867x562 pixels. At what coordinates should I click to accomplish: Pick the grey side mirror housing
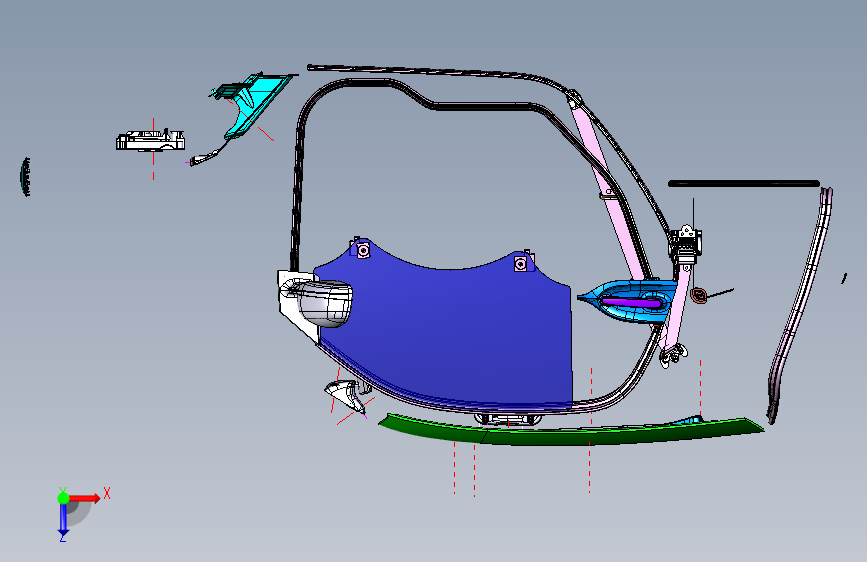pyautogui.click(x=325, y=303)
